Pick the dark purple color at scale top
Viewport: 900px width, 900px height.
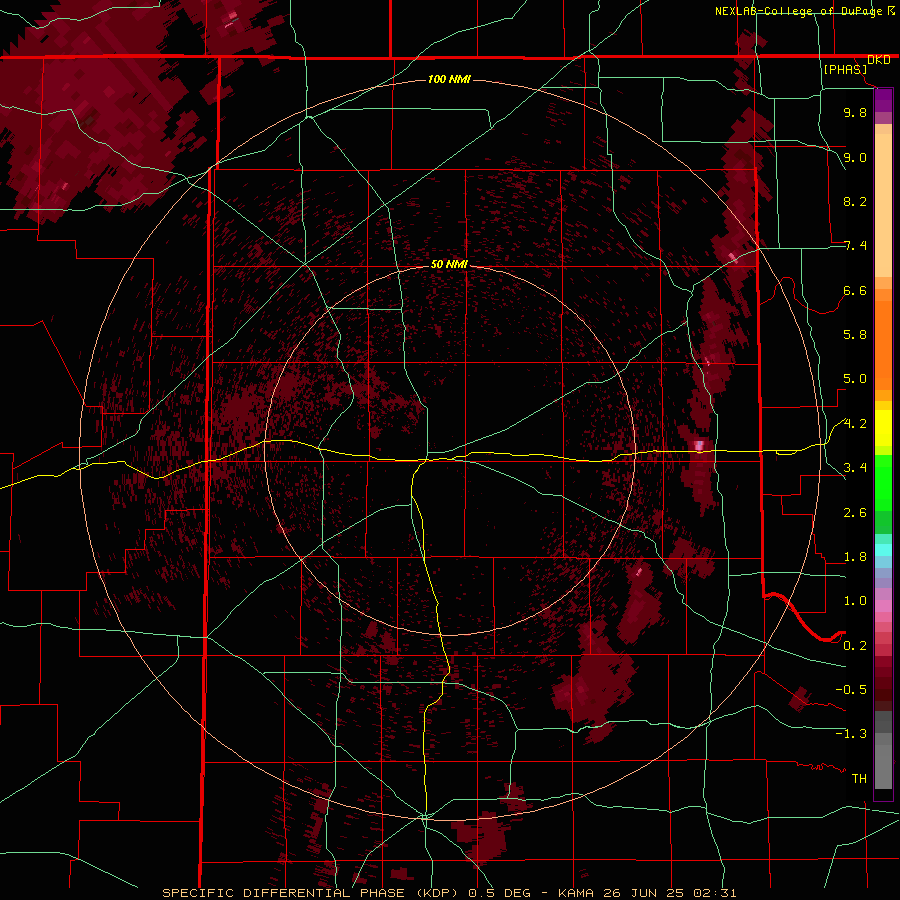(x=883, y=99)
